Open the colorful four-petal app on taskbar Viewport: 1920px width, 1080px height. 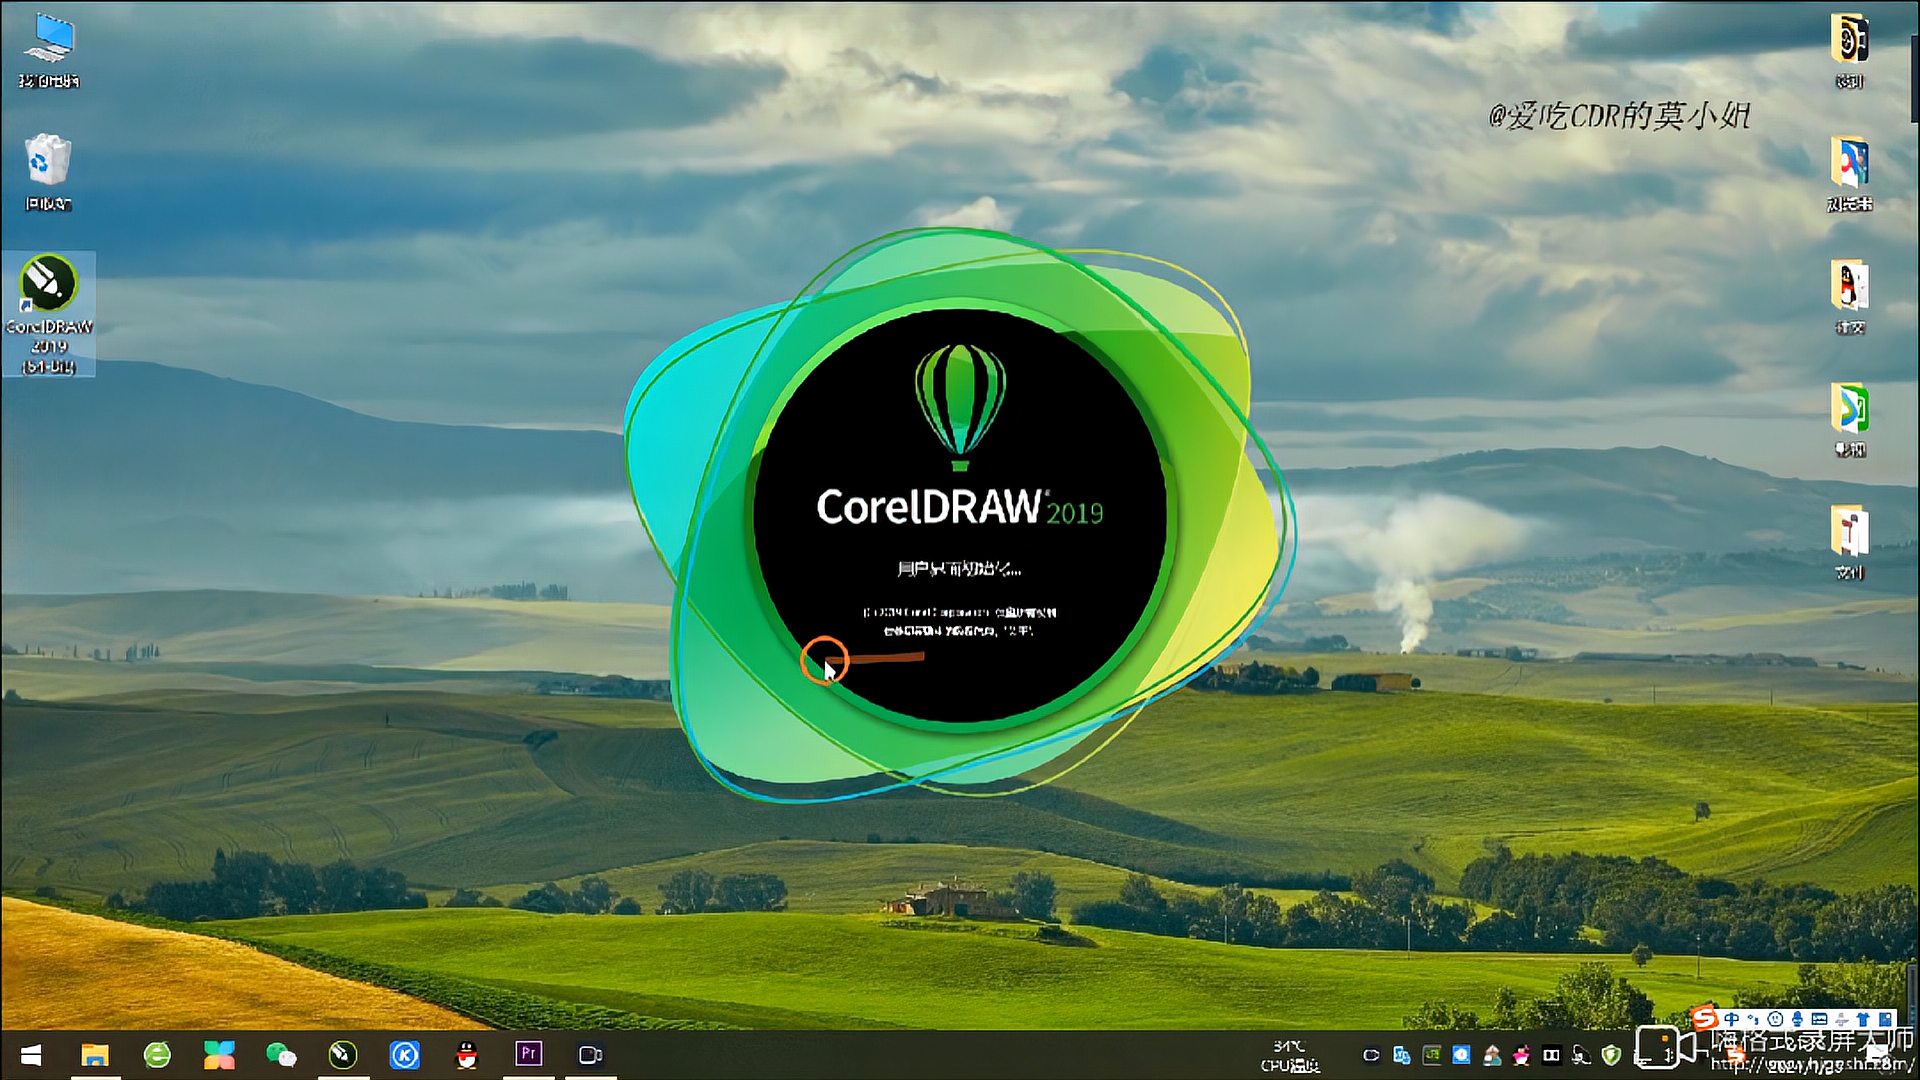219,1055
